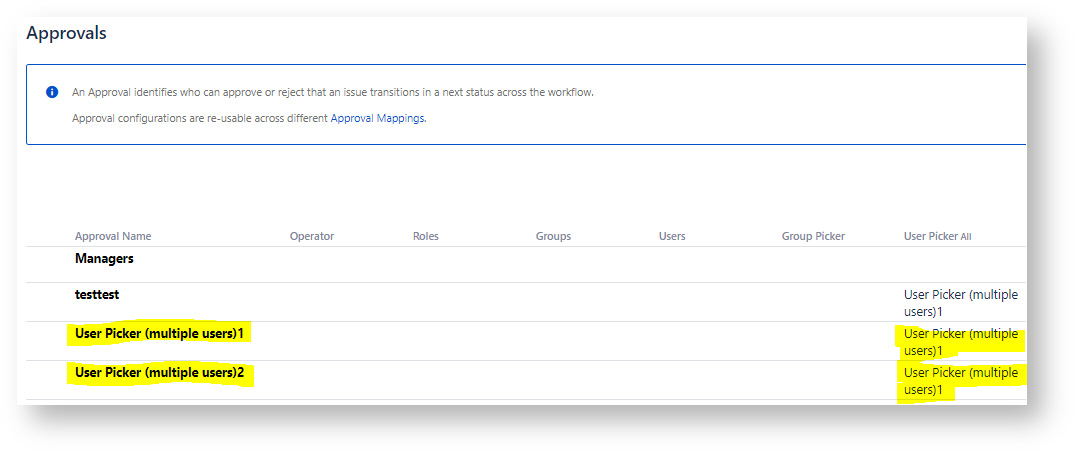Viewport: 1075px width, 453px height.
Task: Click the Approval Name column header
Action: [x=112, y=236]
